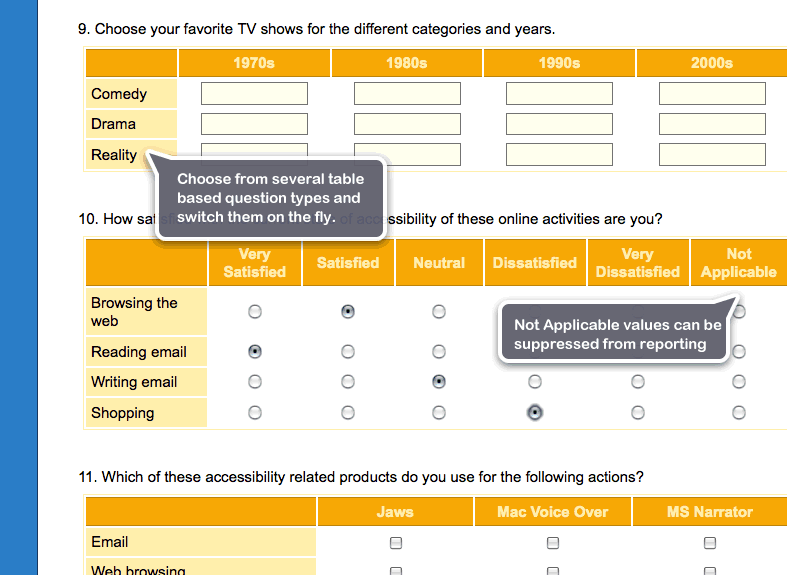Click the 1970s Comedy text field

tap(254, 94)
